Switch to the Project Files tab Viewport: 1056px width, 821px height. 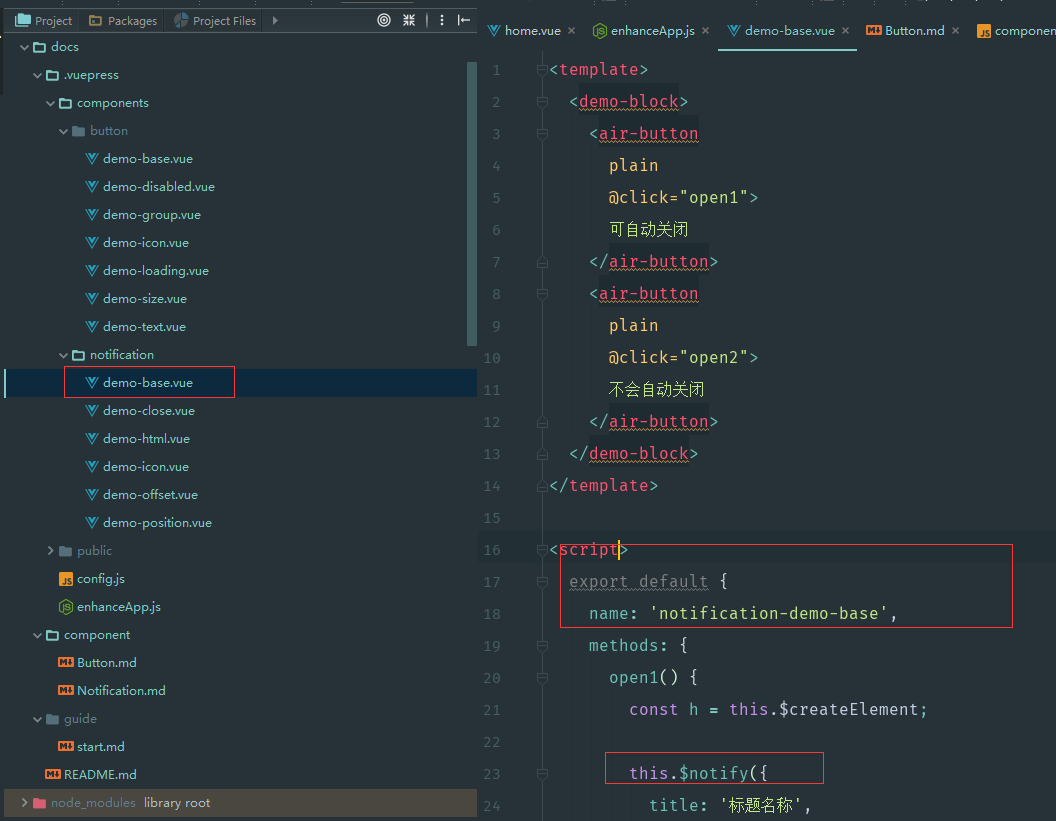click(216, 21)
